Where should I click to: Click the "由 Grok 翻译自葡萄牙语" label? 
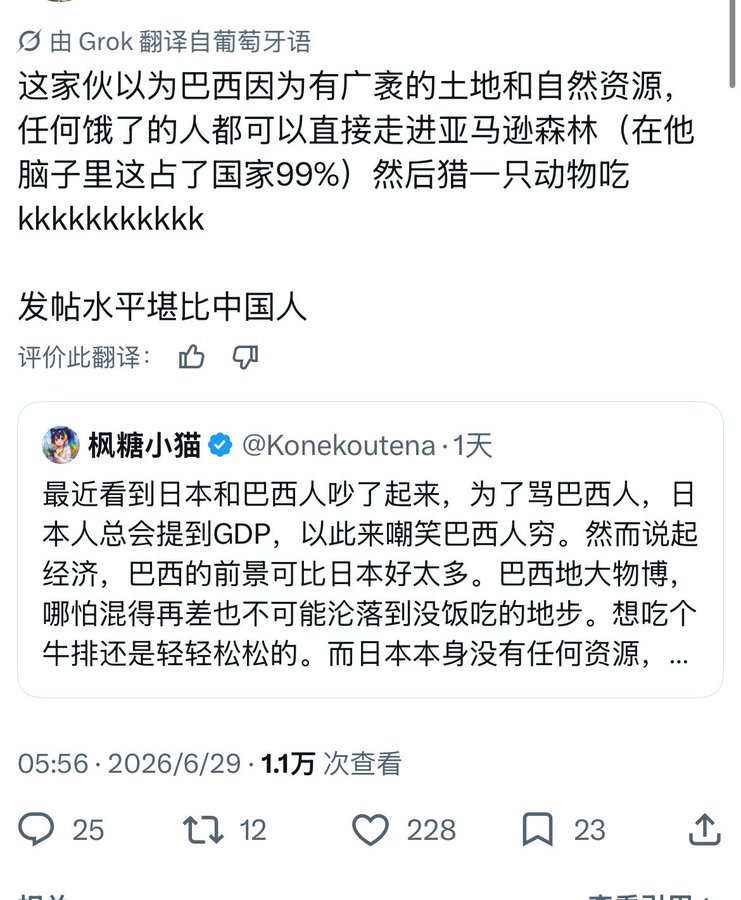click(180, 41)
